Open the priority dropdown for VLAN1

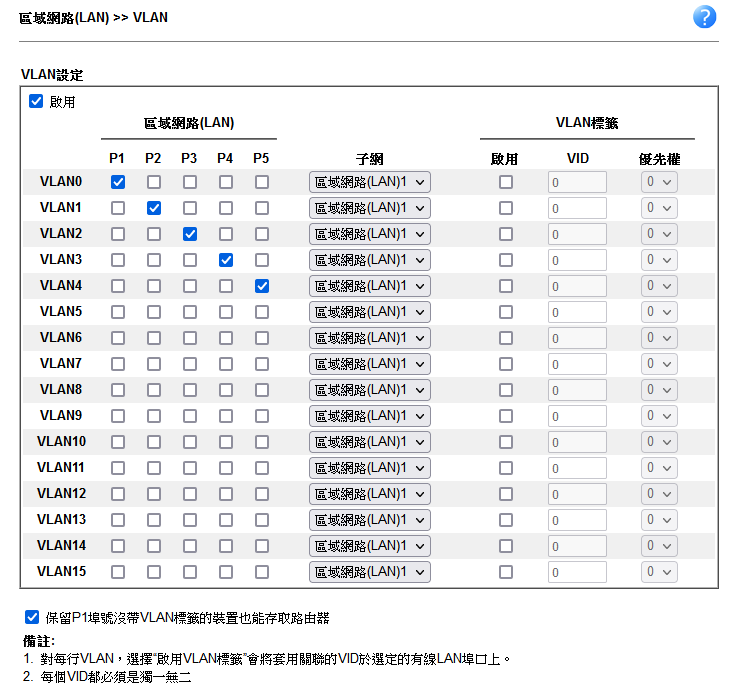tap(659, 208)
